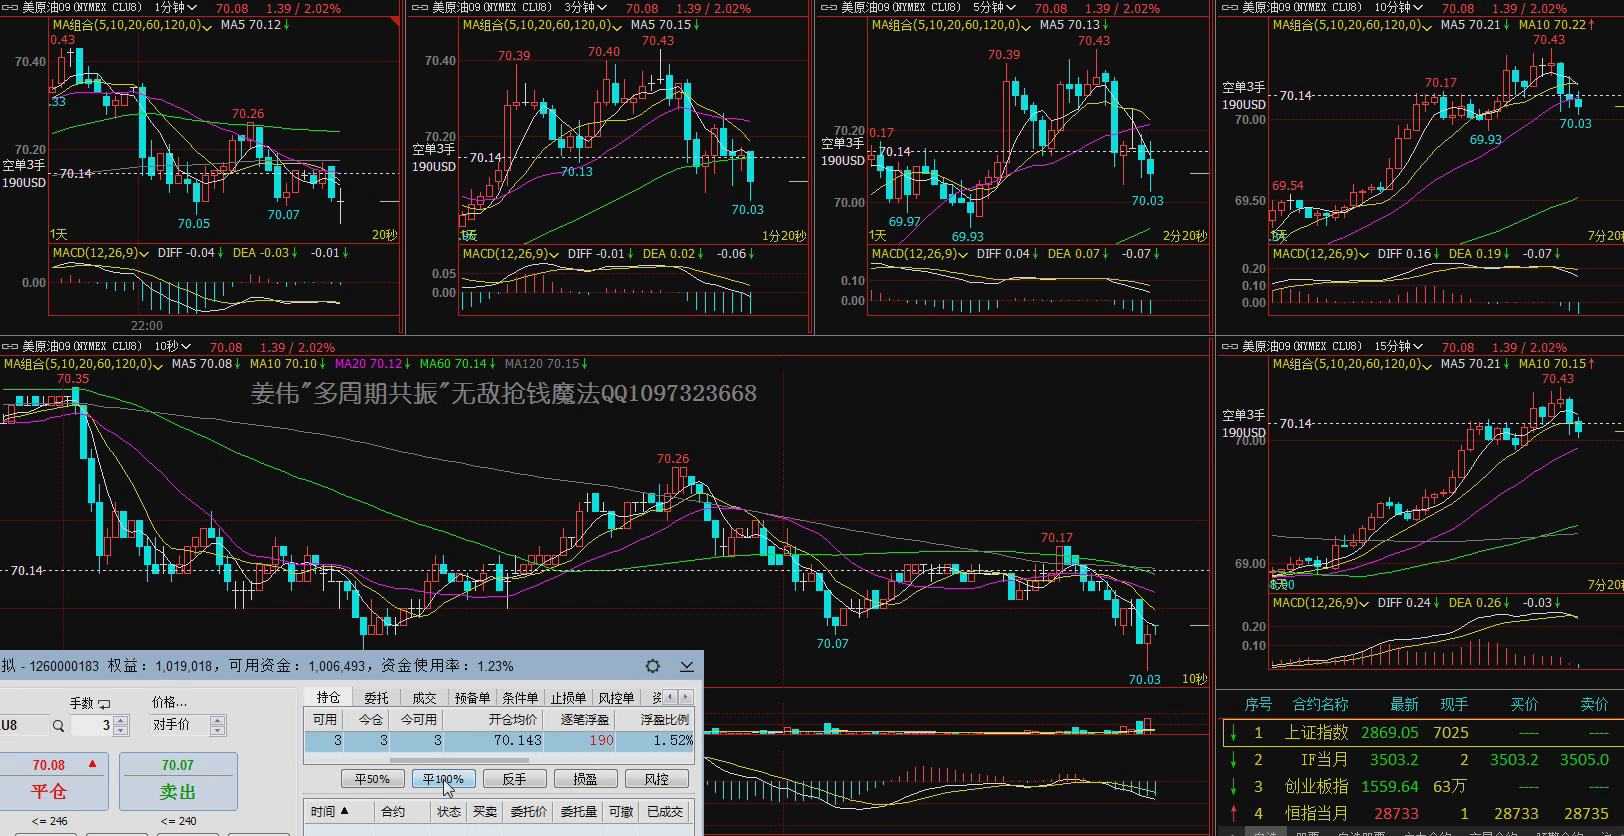Click link icon in the 5分钟 chart header
Image resolution: width=1624 pixels, height=836 pixels.
[x=828, y=8]
